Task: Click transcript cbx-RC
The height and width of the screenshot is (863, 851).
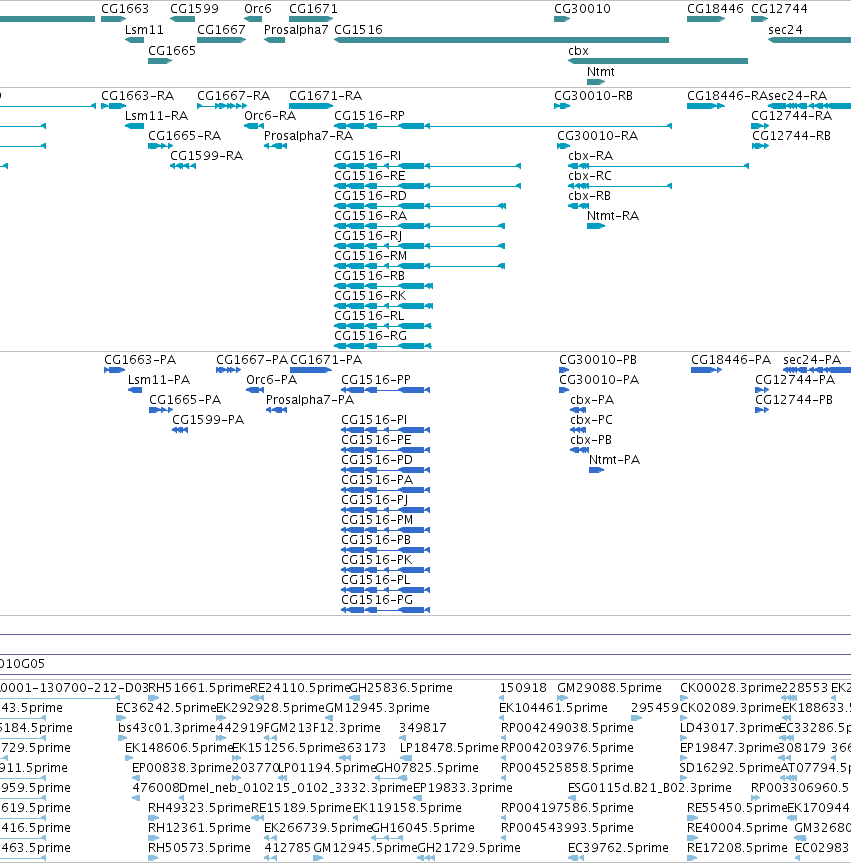Action: pyautogui.click(x=590, y=176)
